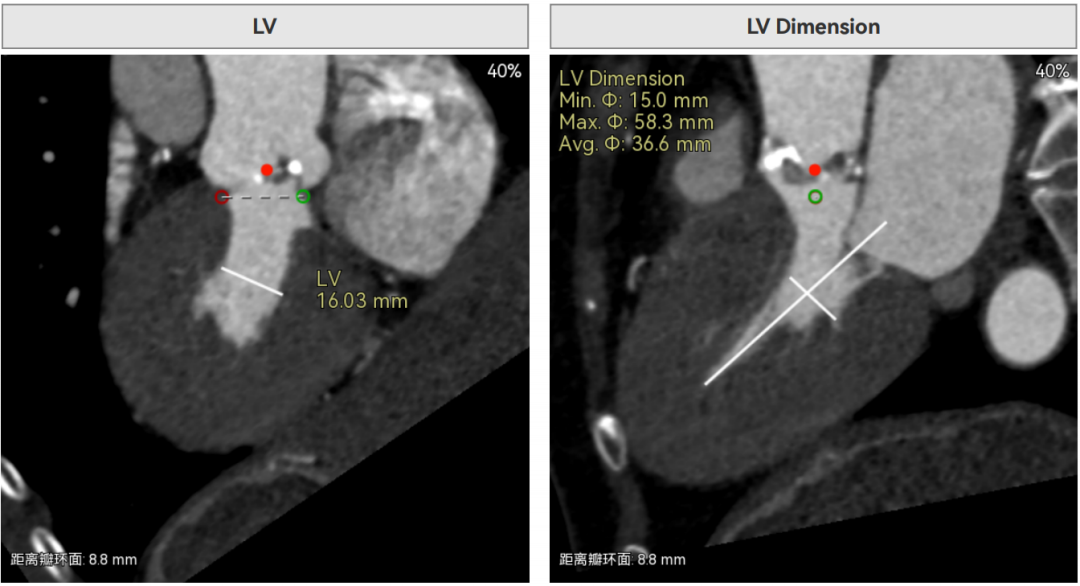Click the green circle marker in left LV view

pos(303,197)
